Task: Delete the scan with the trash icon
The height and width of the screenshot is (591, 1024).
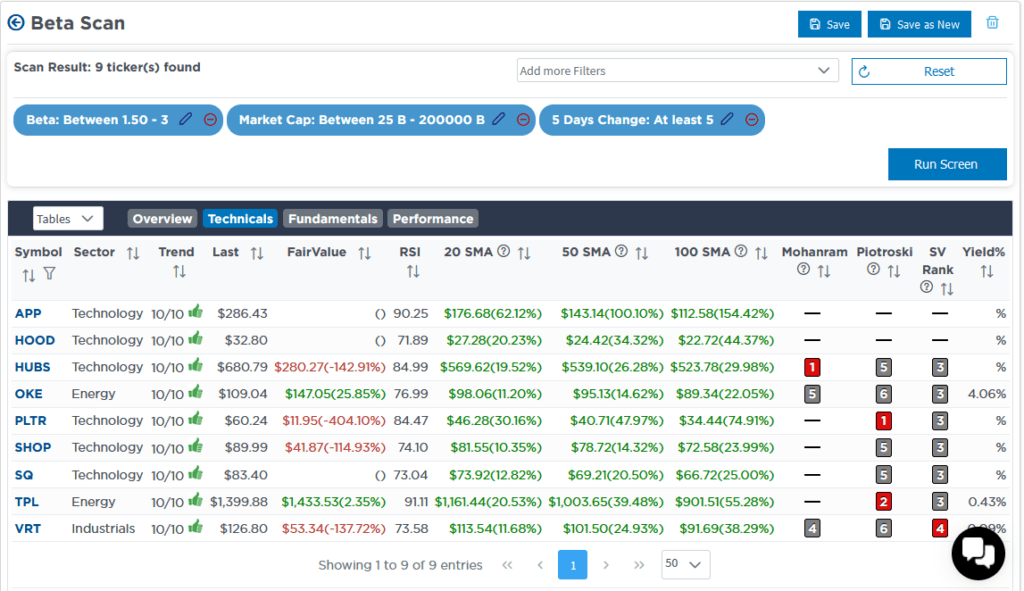Action: click(x=992, y=23)
